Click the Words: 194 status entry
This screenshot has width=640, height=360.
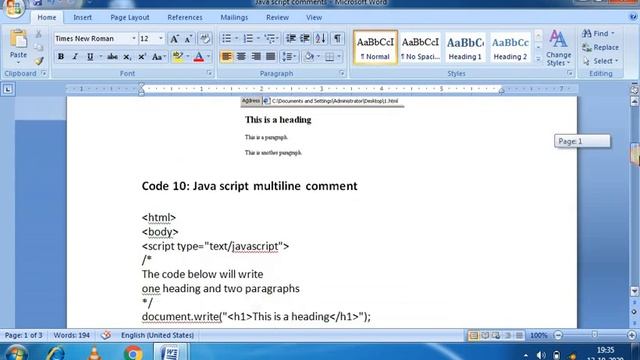pos(72,335)
